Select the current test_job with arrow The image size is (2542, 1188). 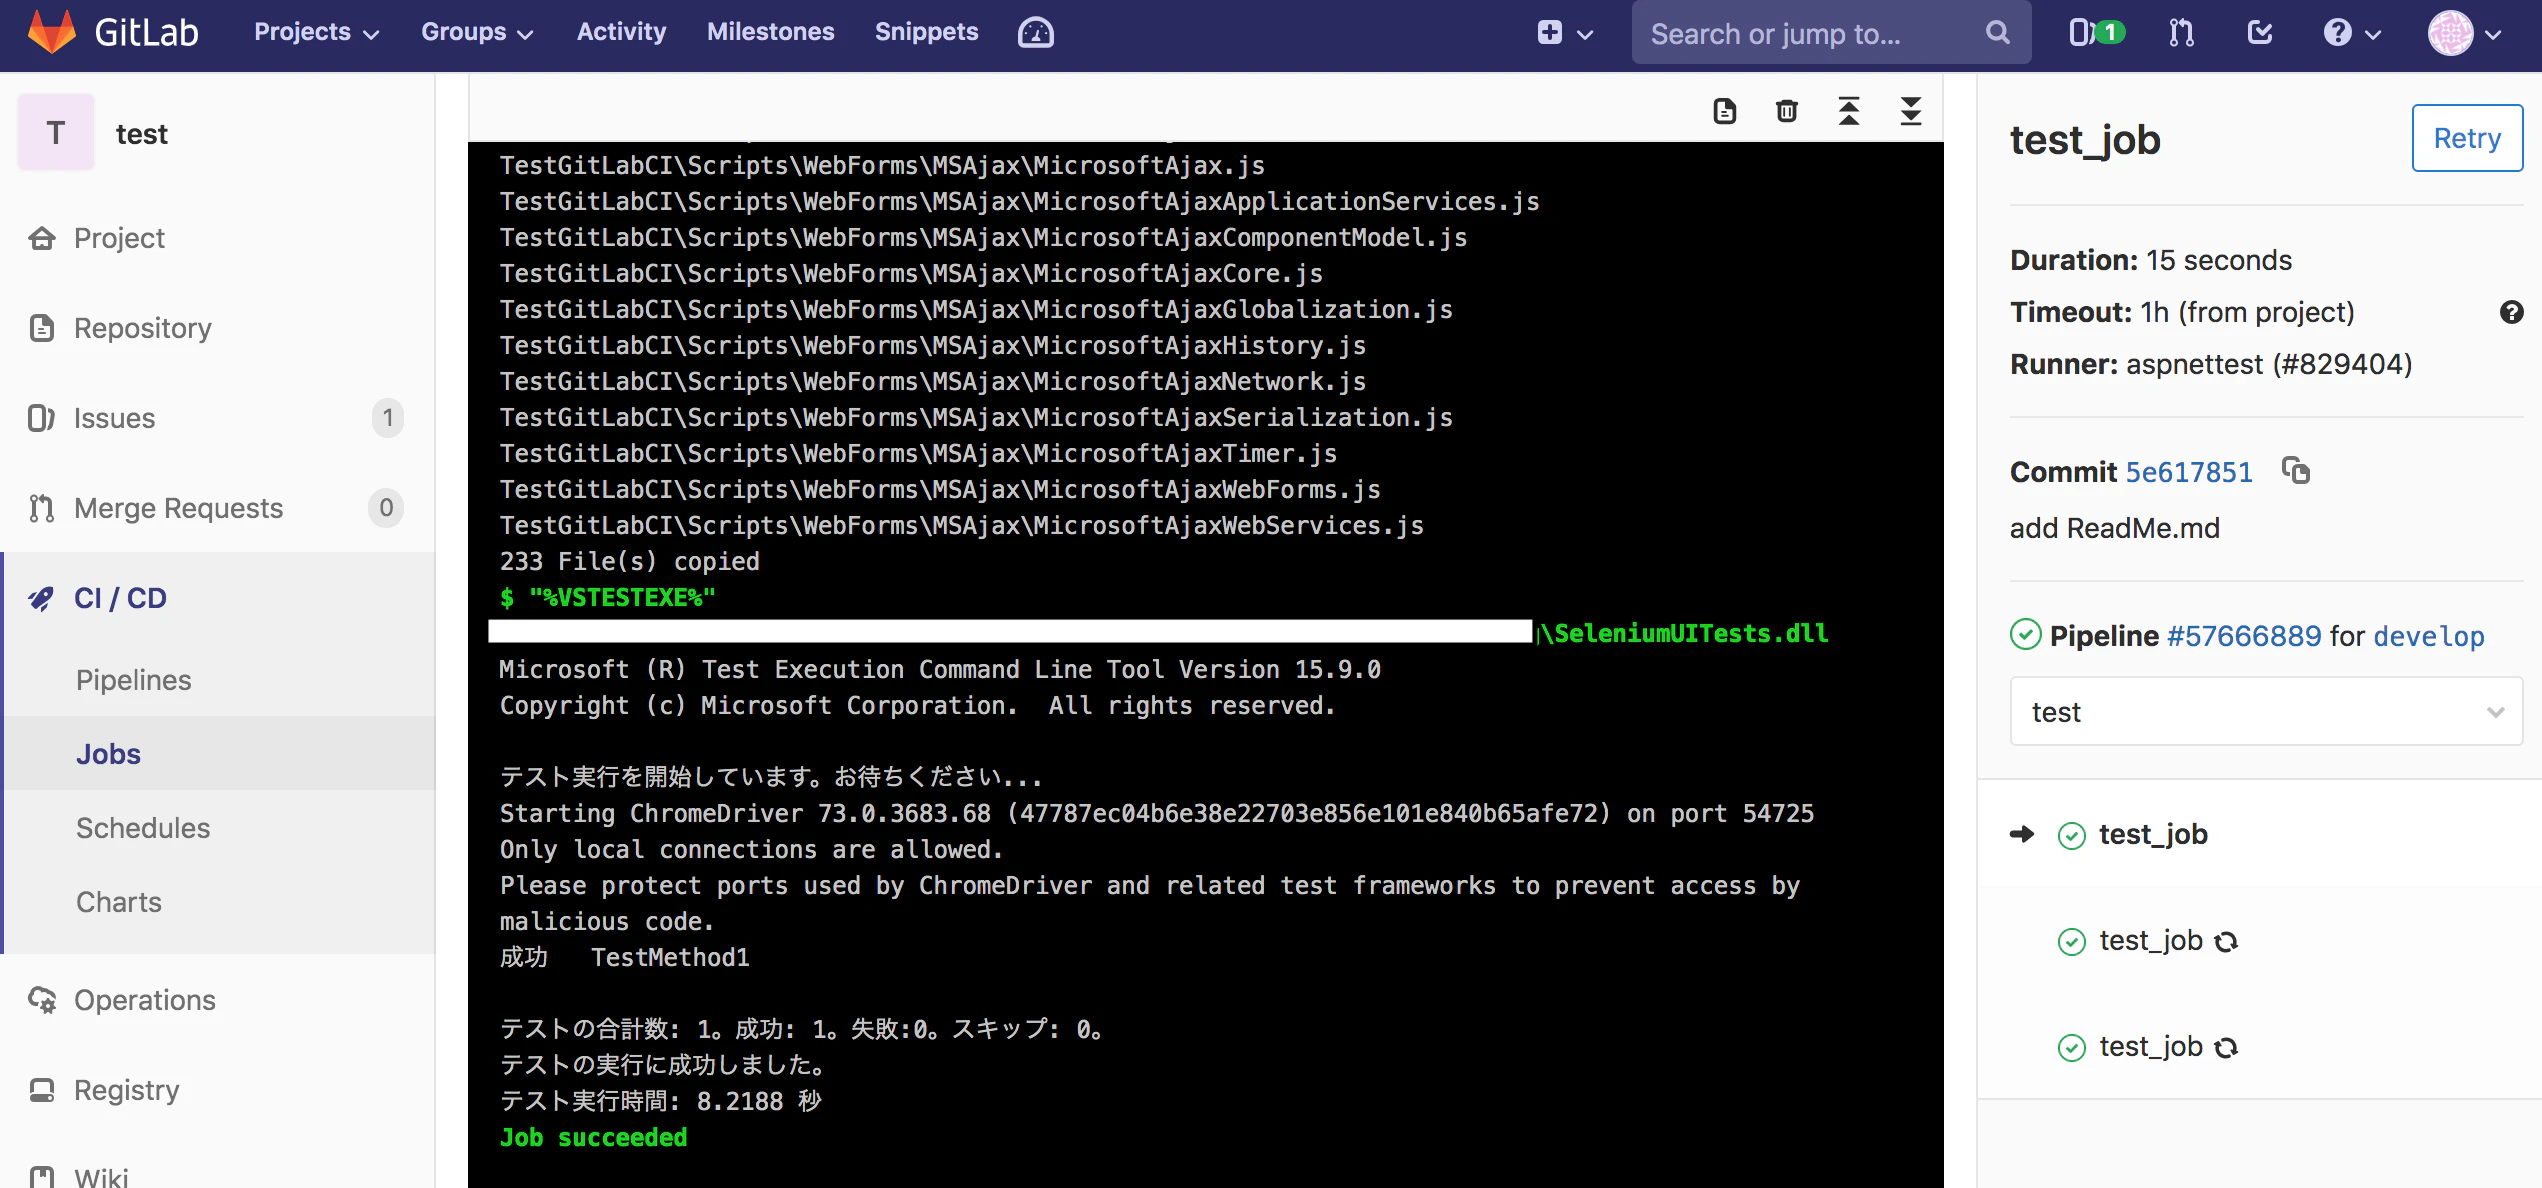pos(2153,834)
